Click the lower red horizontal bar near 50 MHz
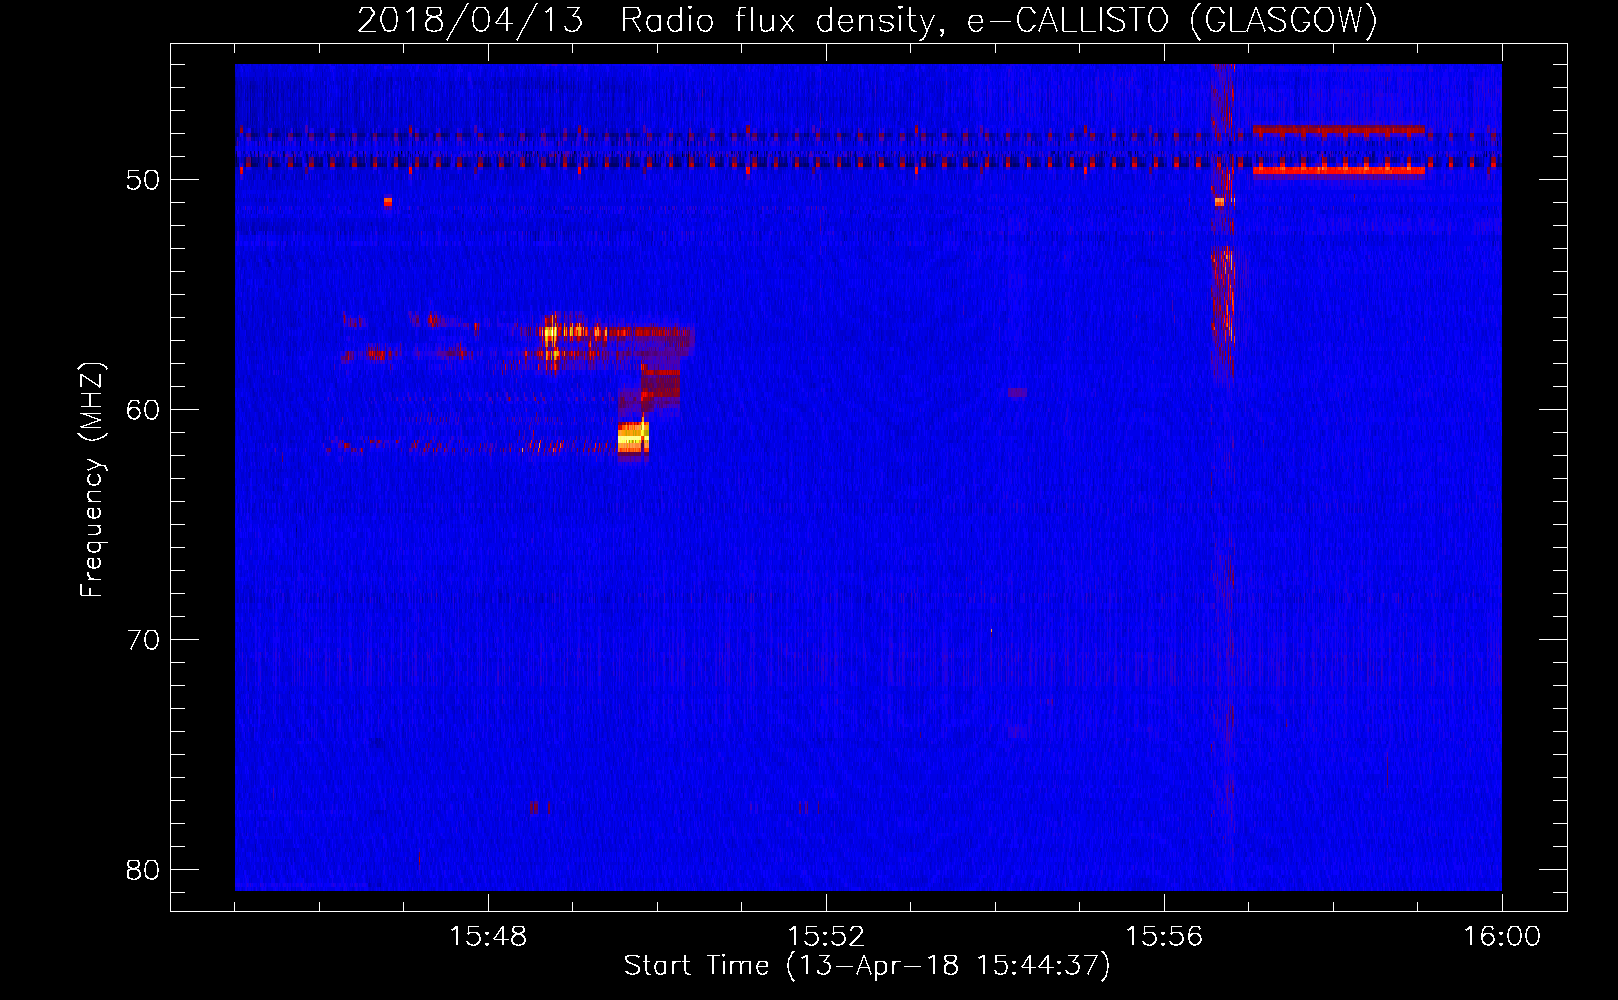 click(1339, 171)
